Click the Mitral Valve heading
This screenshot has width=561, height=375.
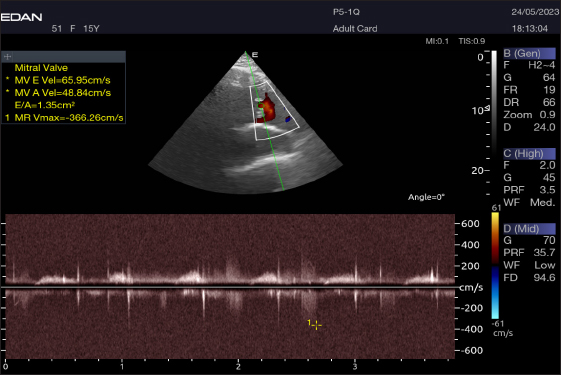(x=41, y=68)
